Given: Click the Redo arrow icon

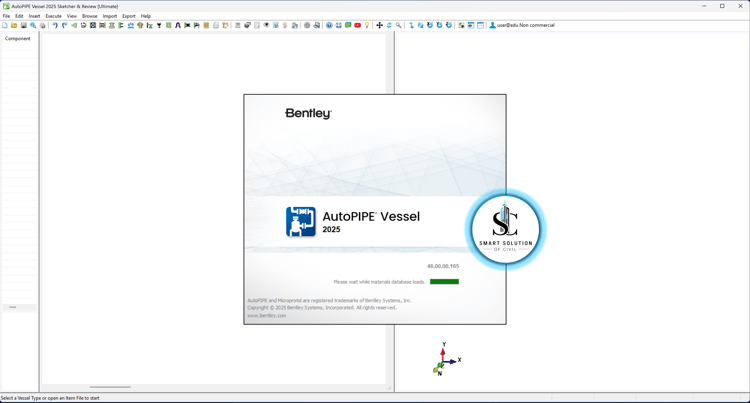Looking at the screenshot, I should click(65, 25).
